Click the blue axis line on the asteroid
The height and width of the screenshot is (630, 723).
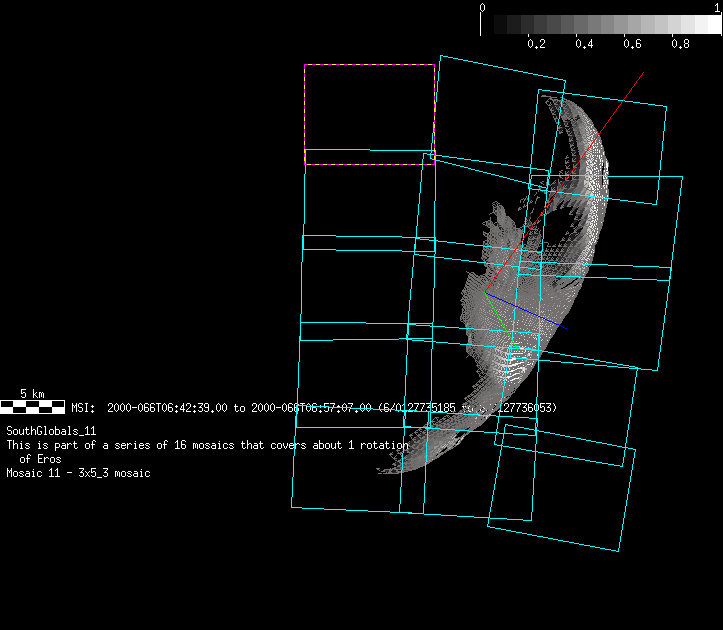tap(535, 314)
